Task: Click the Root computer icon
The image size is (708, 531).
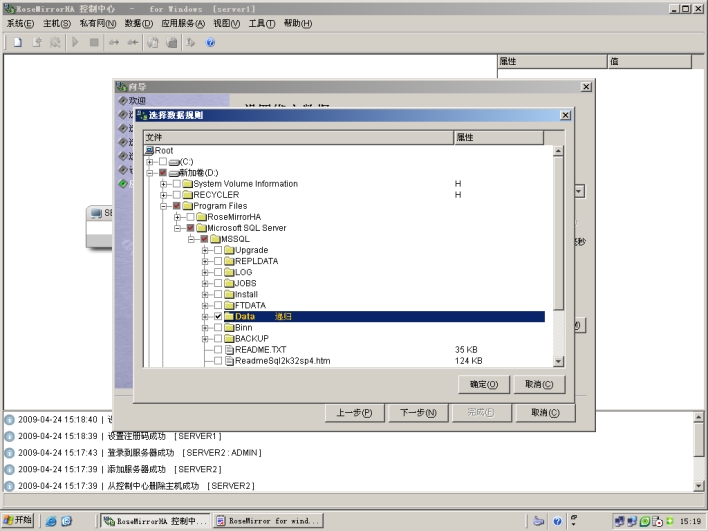Action: click(149, 151)
